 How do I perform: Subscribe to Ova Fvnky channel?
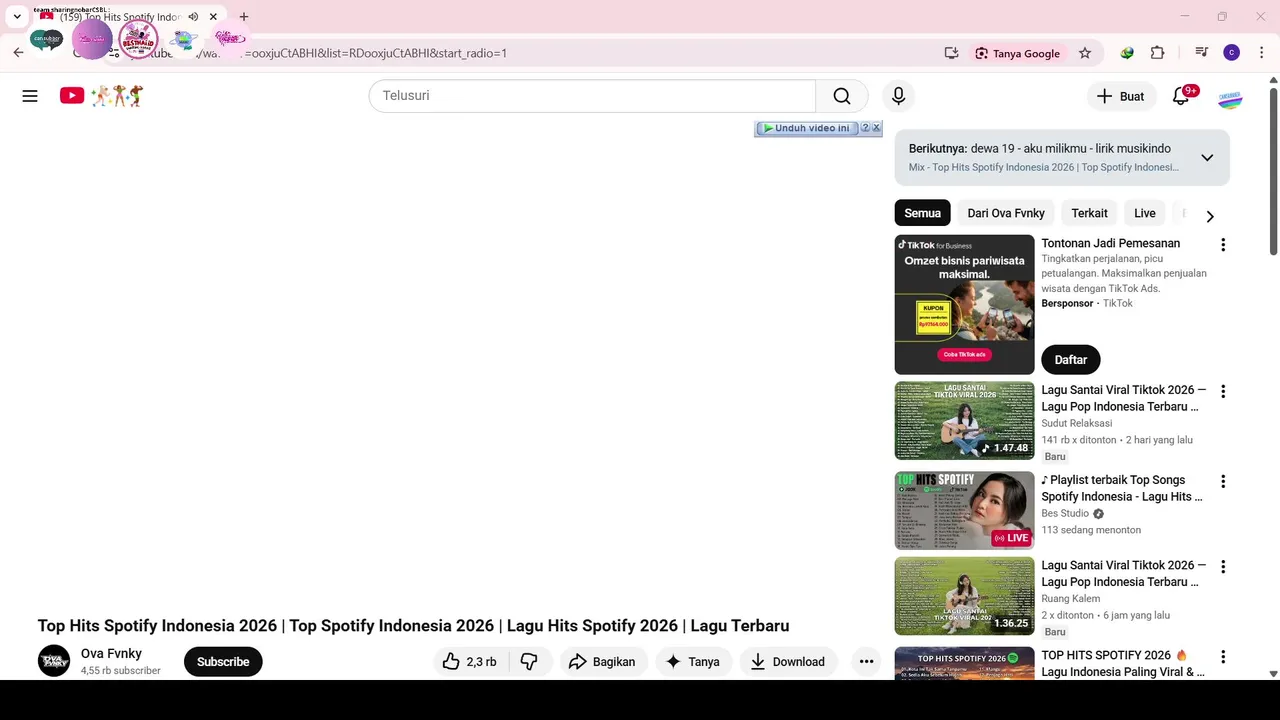[223, 662]
